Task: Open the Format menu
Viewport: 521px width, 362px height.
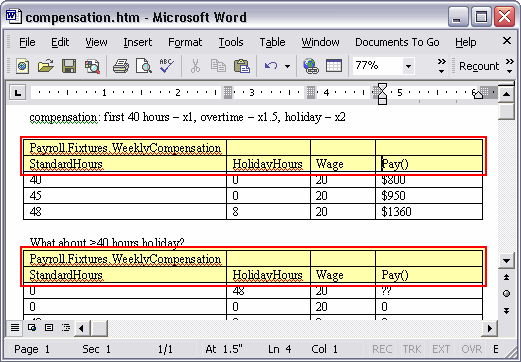Action: (x=185, y=42)
